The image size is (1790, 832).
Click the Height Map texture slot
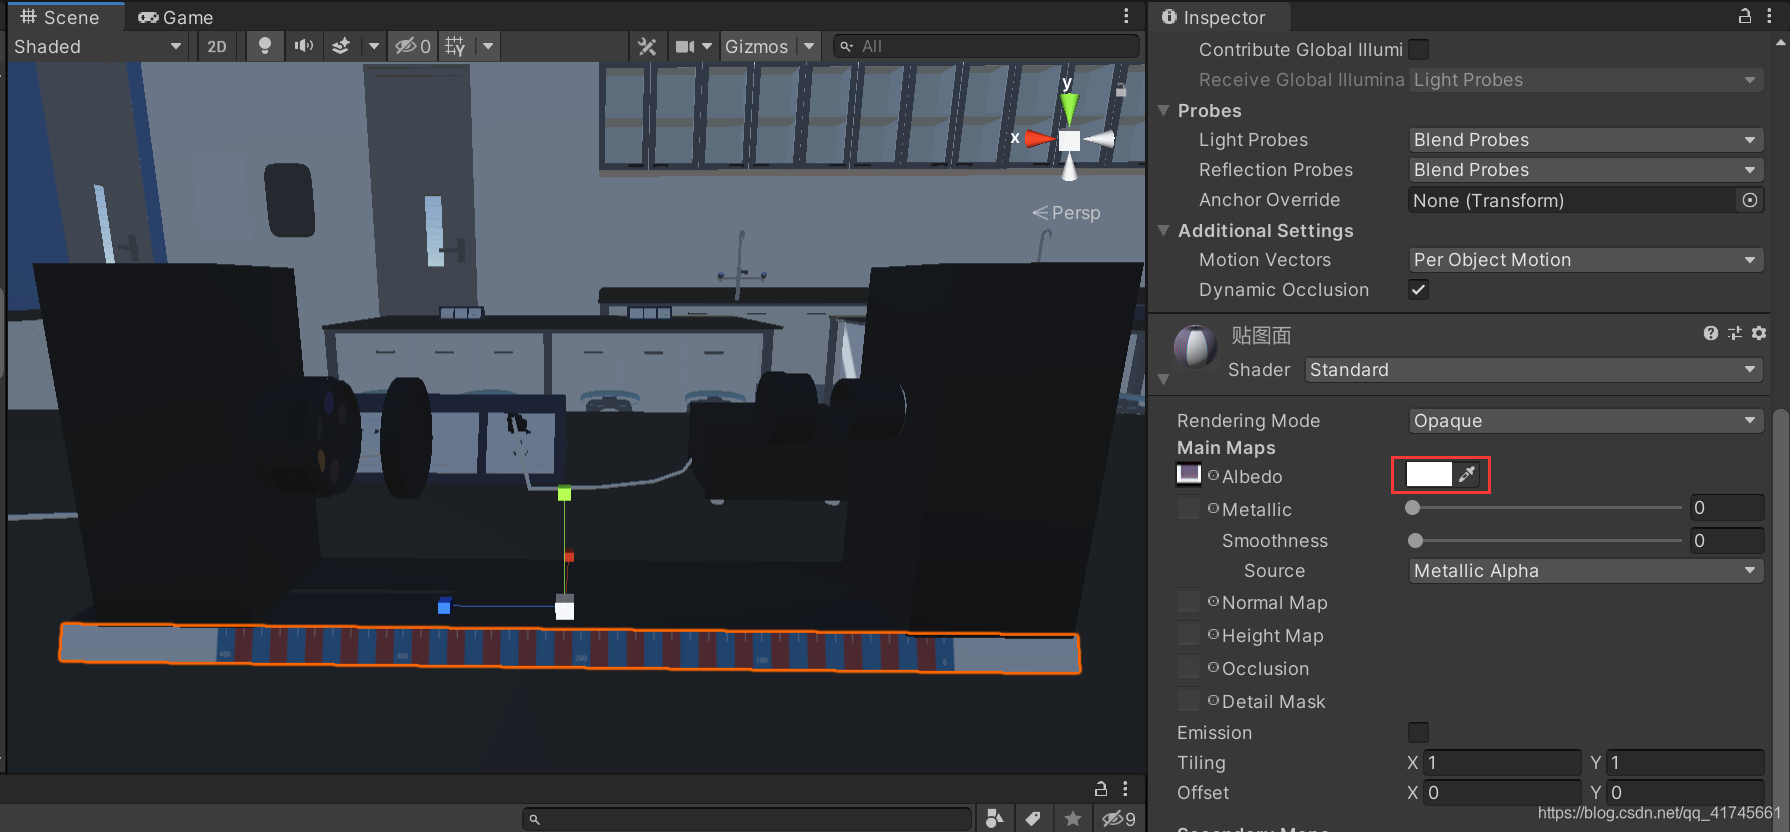[x=1189, y=634]
